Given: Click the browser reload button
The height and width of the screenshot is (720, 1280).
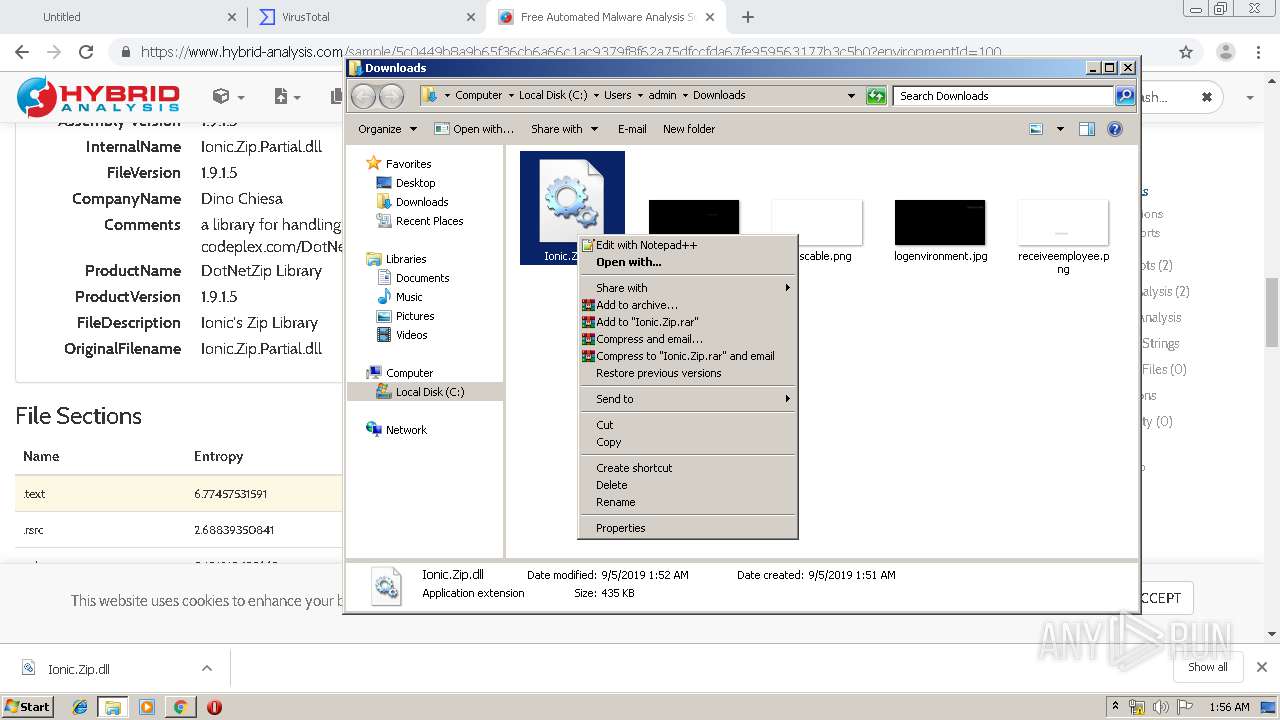Looking at the screenshot, I should (x=86, y=52).
